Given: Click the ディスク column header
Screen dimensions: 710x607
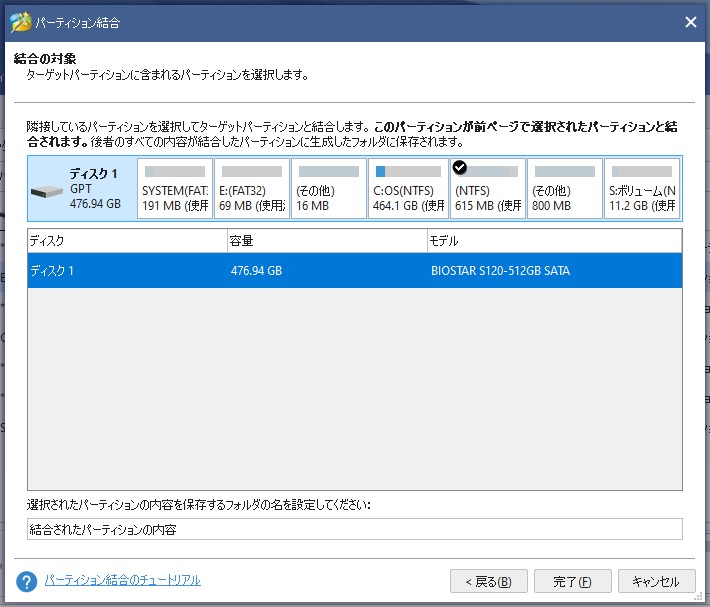Looking at the screenshot, I should (x=127, y=241).
